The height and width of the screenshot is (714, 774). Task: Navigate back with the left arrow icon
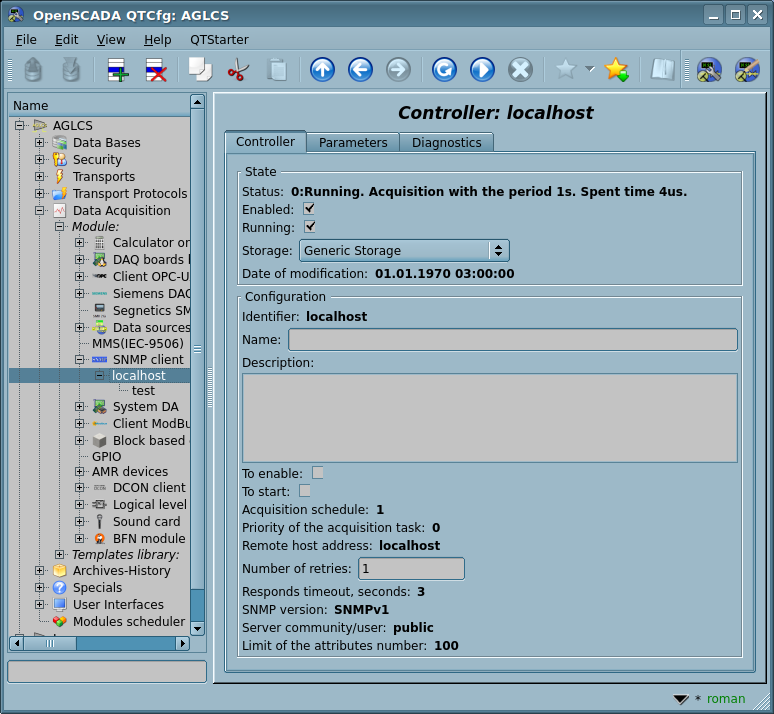pyautogui.click(x=360, y=70)
